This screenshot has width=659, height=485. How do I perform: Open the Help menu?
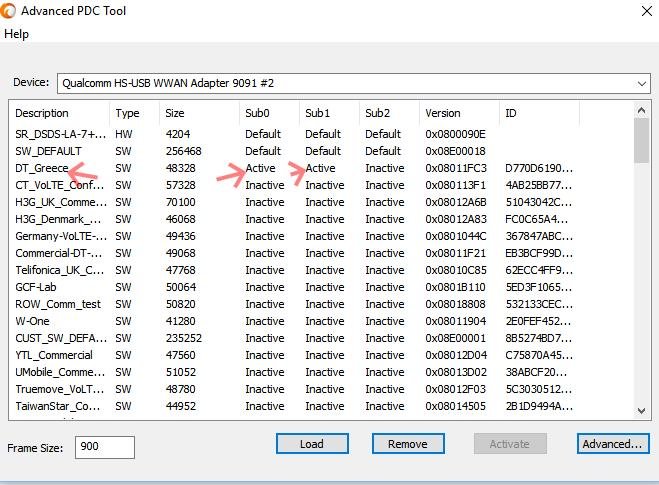(x=16, y=34)
